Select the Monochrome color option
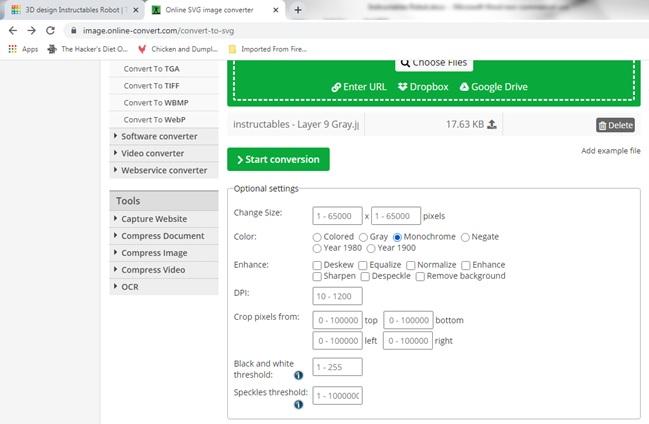 point(397,237)
